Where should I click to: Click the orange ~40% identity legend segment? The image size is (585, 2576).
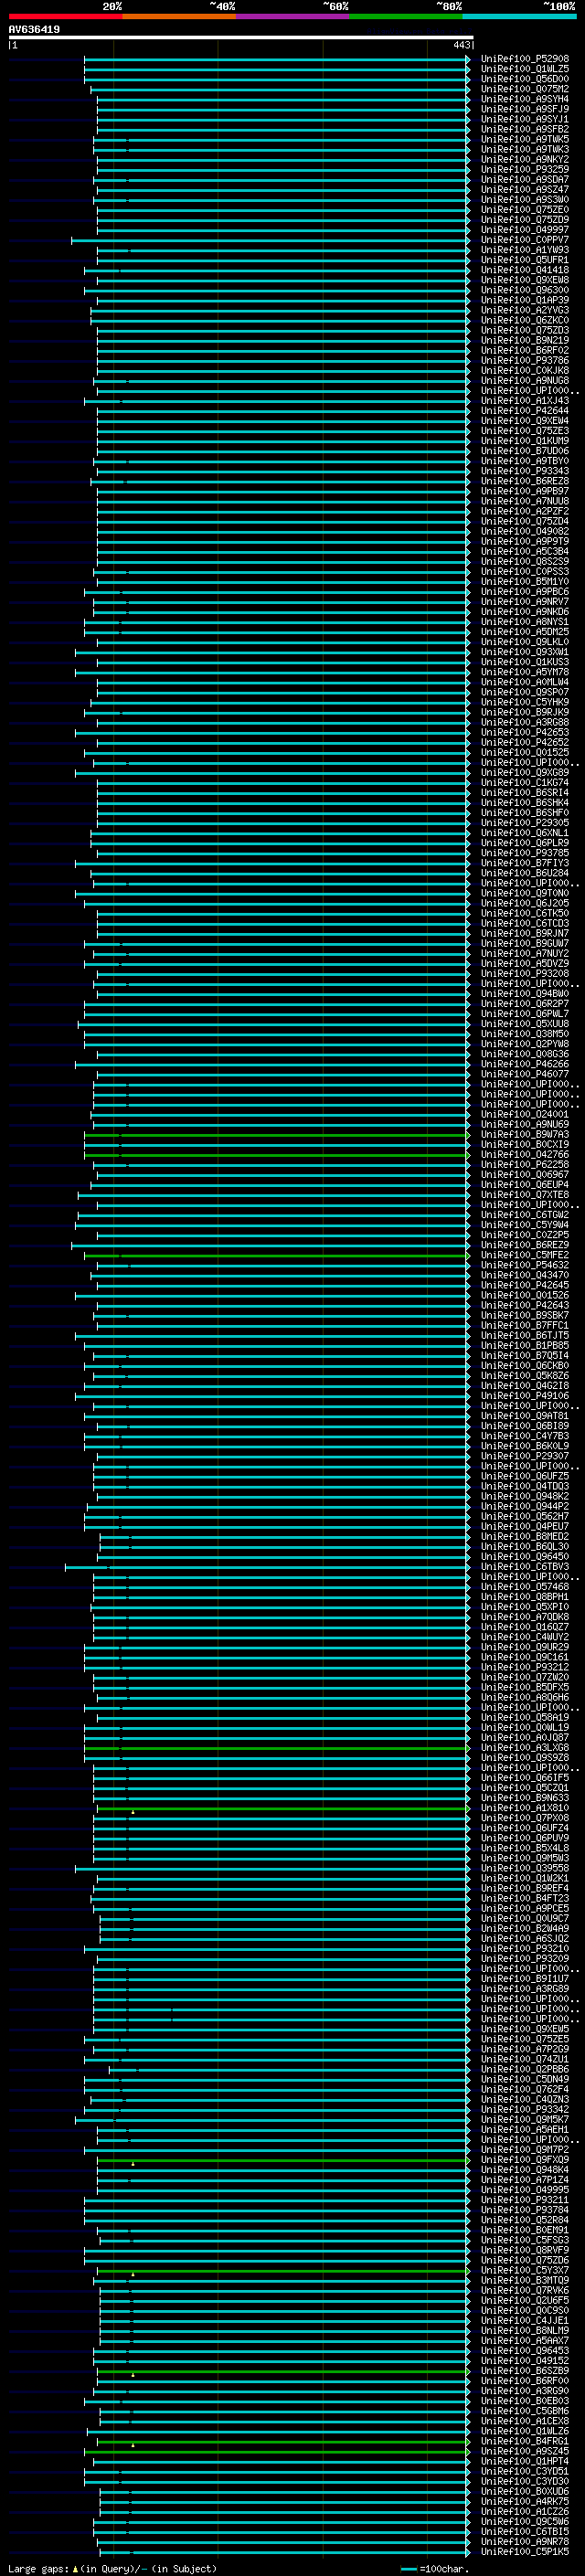179,16
